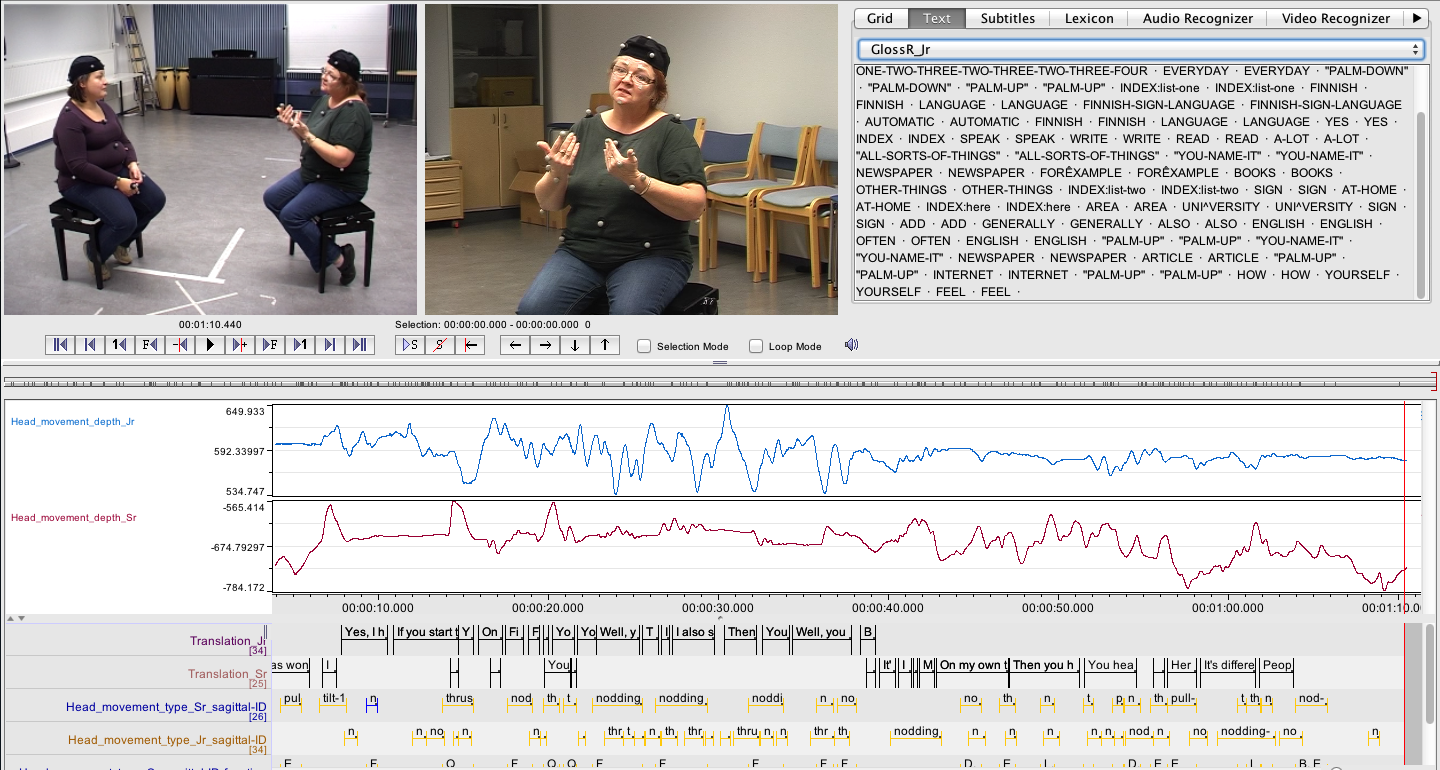Go to previous scrollview button
The height and width of the screenshot is (770, 1440).
(x=90, y=345)
